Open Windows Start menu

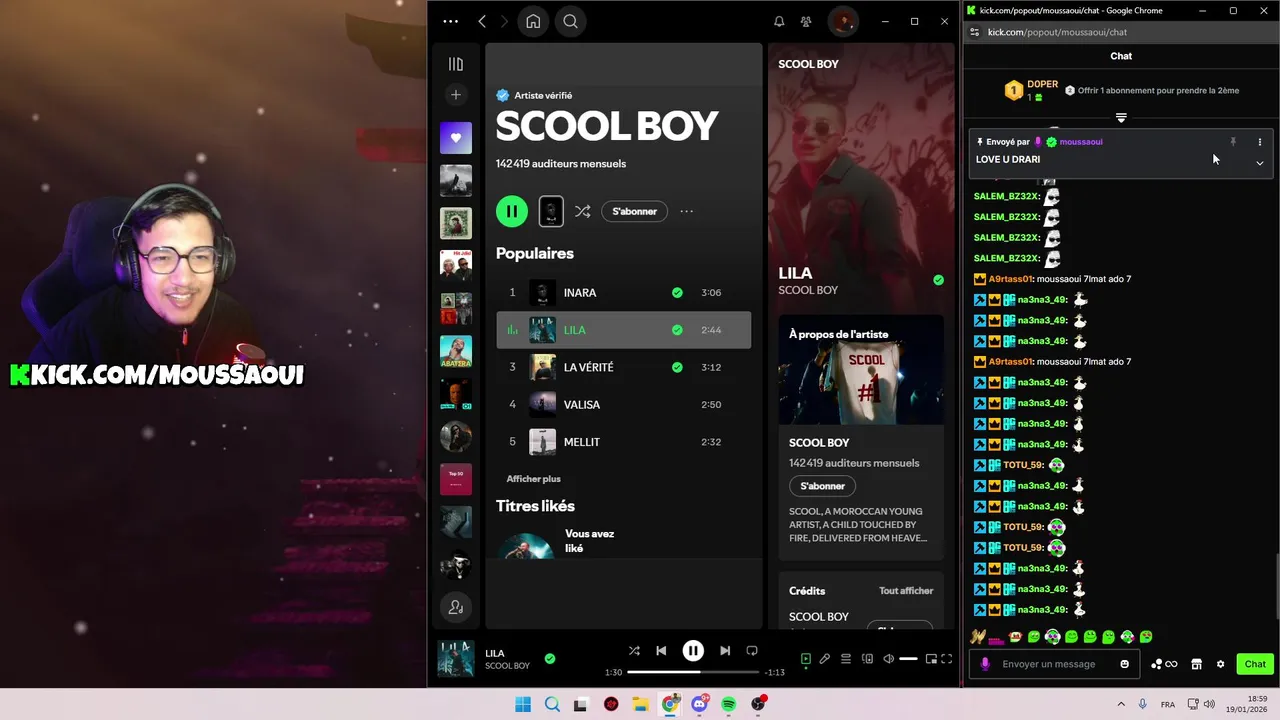point(523,704)
